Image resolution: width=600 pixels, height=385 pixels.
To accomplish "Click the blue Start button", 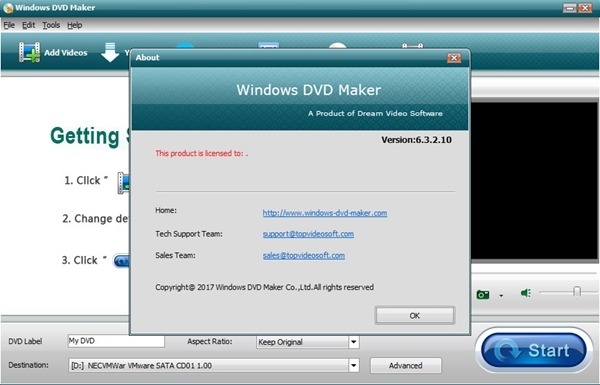I will (534, 350).
